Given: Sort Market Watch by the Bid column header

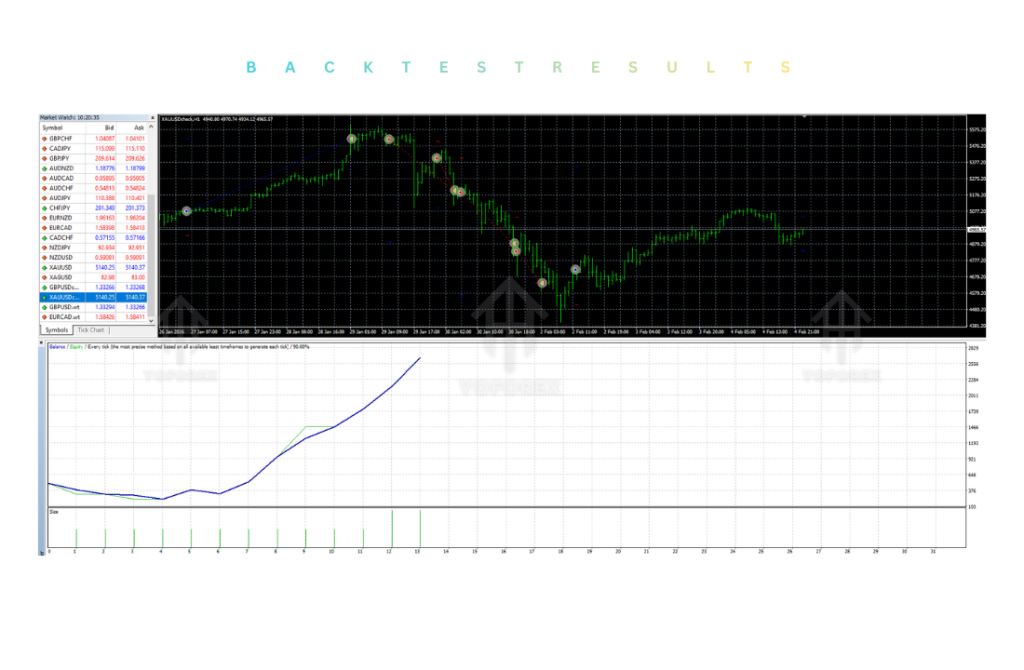Looking at the screenshot, I should coord(110,126).
